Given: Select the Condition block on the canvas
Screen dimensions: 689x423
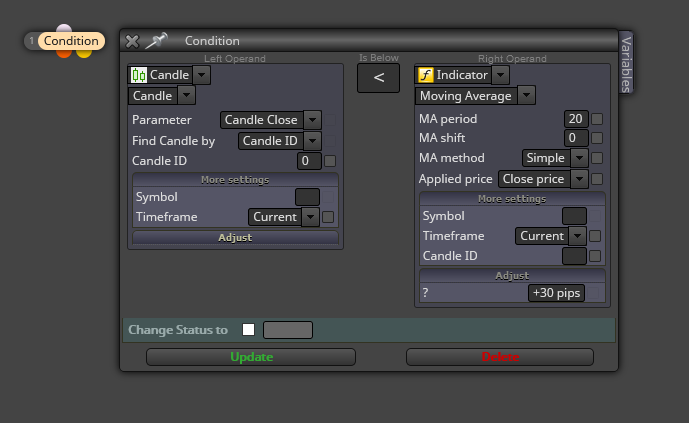Looking at the screenshot, I should pos(71,41).
